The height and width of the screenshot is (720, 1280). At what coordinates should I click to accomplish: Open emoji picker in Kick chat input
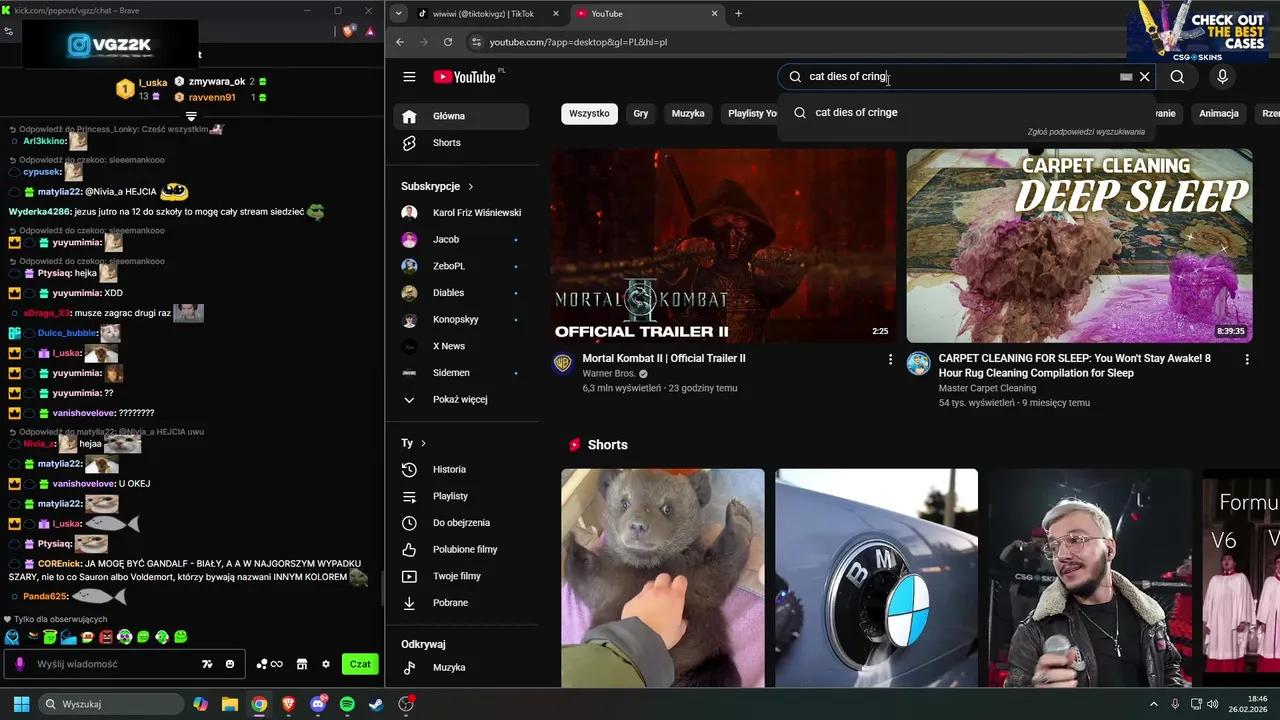(x=230, y=664)
